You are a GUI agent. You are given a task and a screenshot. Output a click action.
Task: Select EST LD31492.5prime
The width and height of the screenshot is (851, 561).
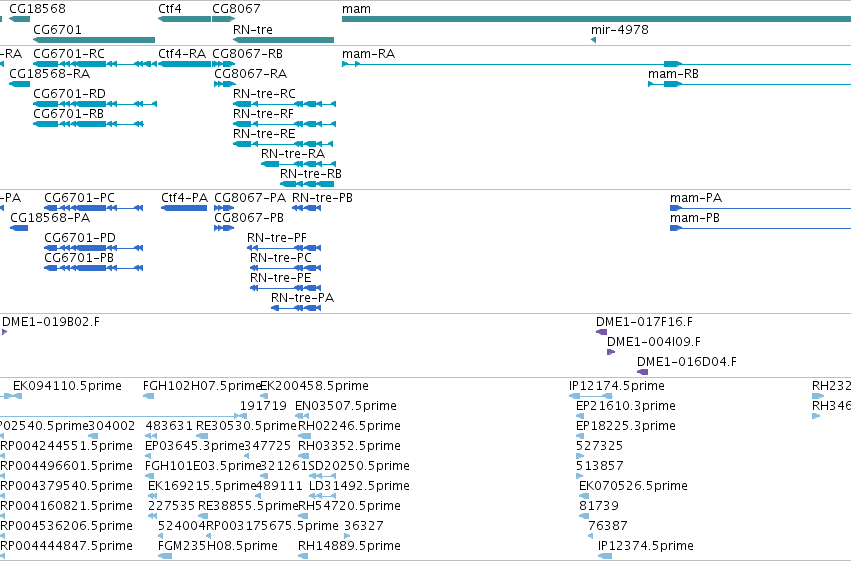click(322, 496)
